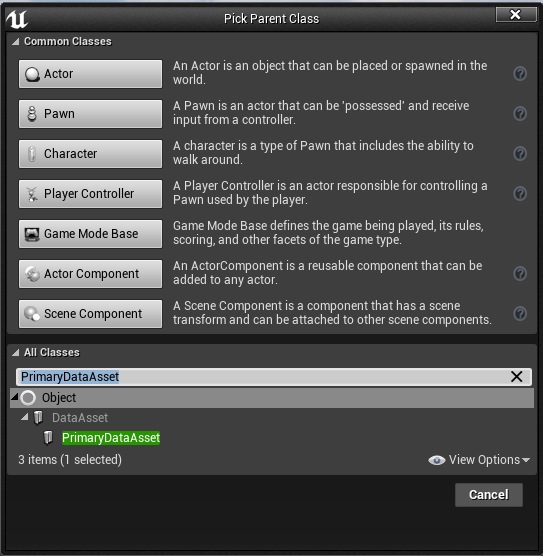Click Cancel to dismiss the dialog
The width and height of the screenshot is (543, 556).
[489, 495]
